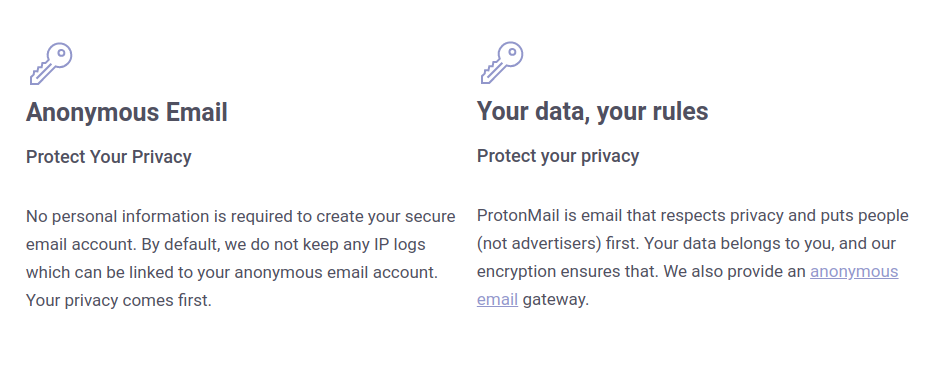Click the sentence 'Your privacy comes first.'
The width and height of the screenshot is (950, 392).
click(x=119, y=301)
